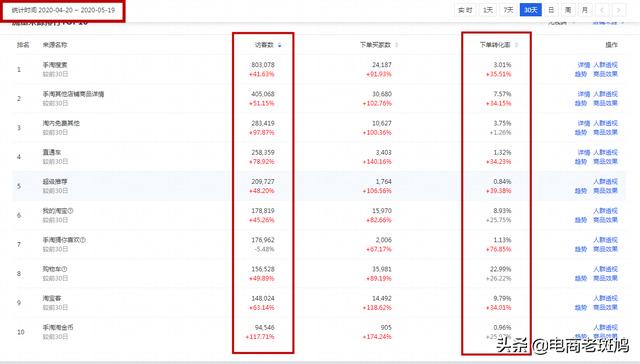Image resolution: width=640 pixels, height=364 pixels.
Task: Open 详情 link for 手淘搜索 row
Action: tap(584, 65)
